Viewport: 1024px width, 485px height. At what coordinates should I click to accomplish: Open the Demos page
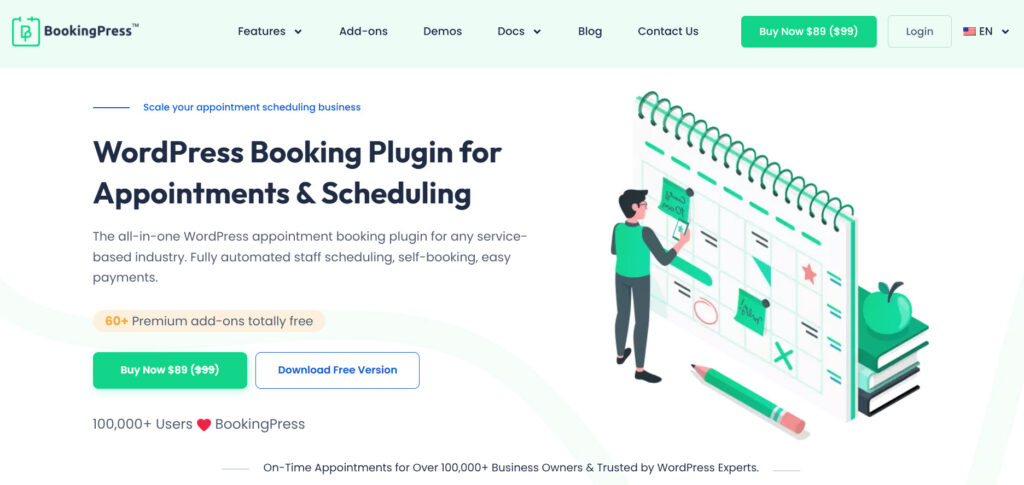point(442,31)
